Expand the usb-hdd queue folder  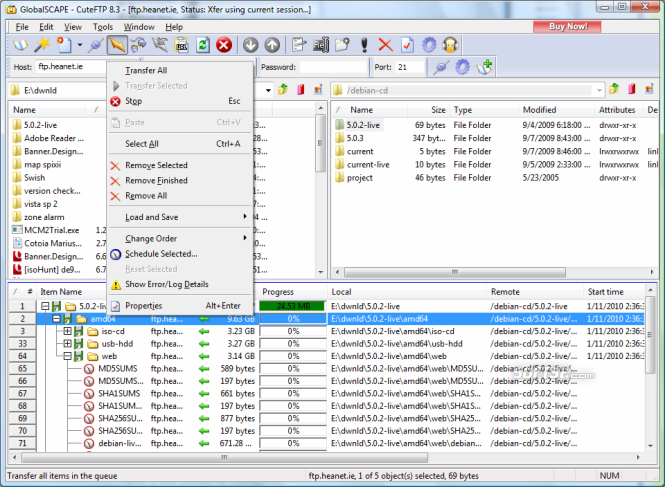click(x=67, y=344)
